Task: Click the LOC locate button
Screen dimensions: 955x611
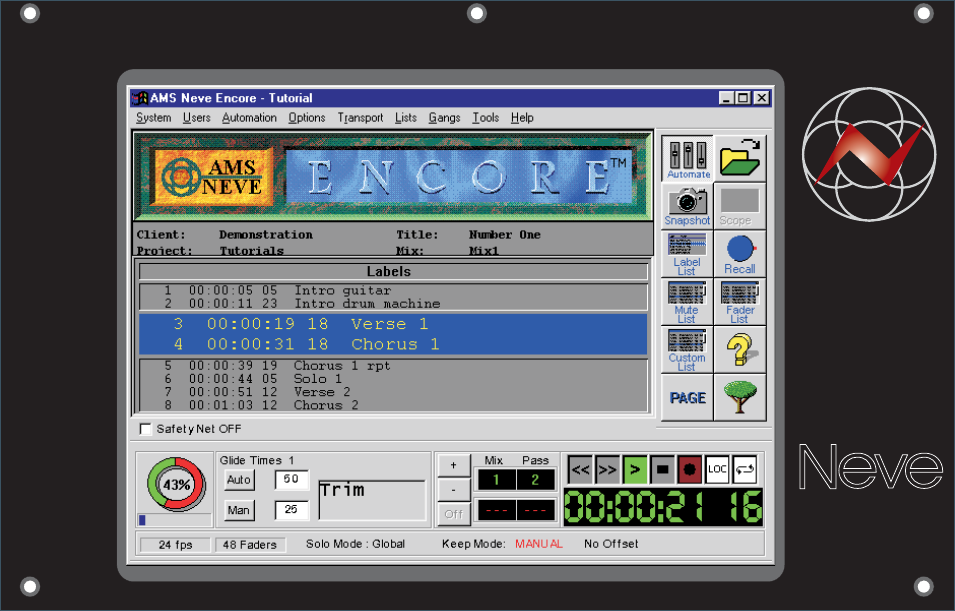Action: pos(717,470)
